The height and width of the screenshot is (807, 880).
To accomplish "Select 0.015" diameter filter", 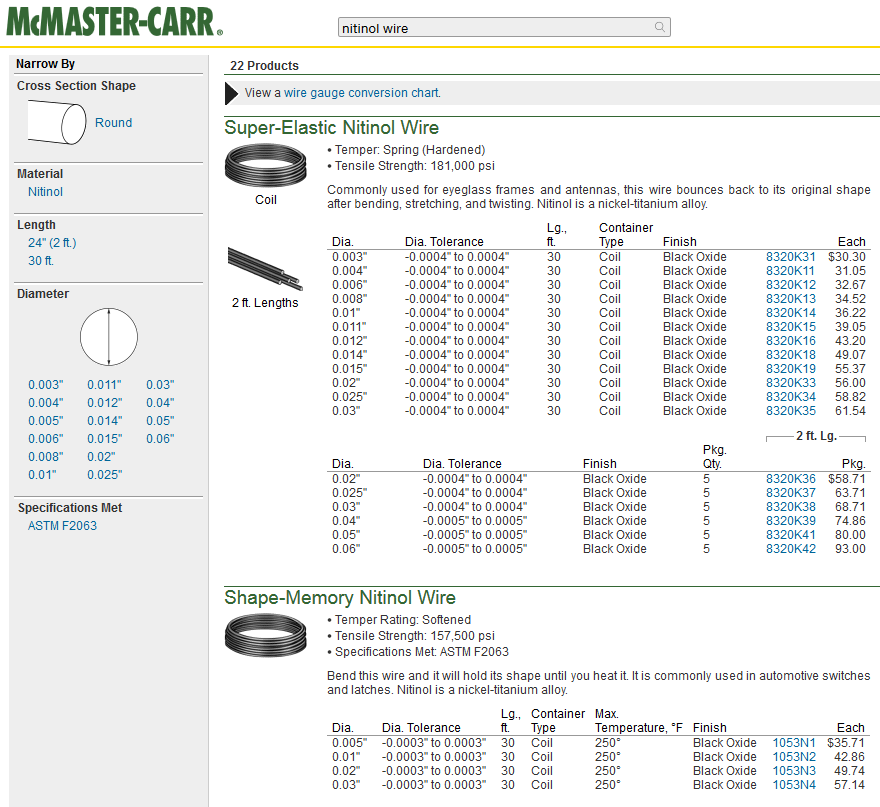I will 105,439.
